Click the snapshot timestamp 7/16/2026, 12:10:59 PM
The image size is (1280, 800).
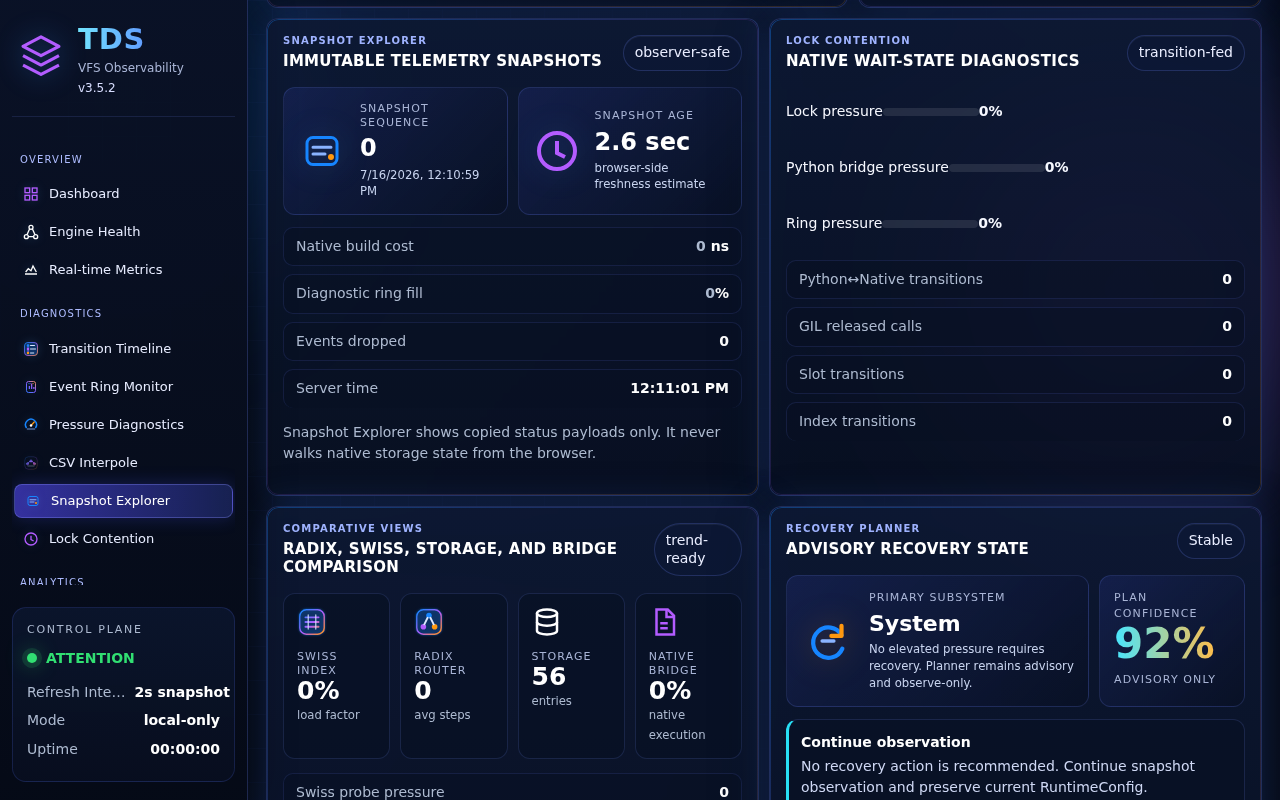[419, 183]
